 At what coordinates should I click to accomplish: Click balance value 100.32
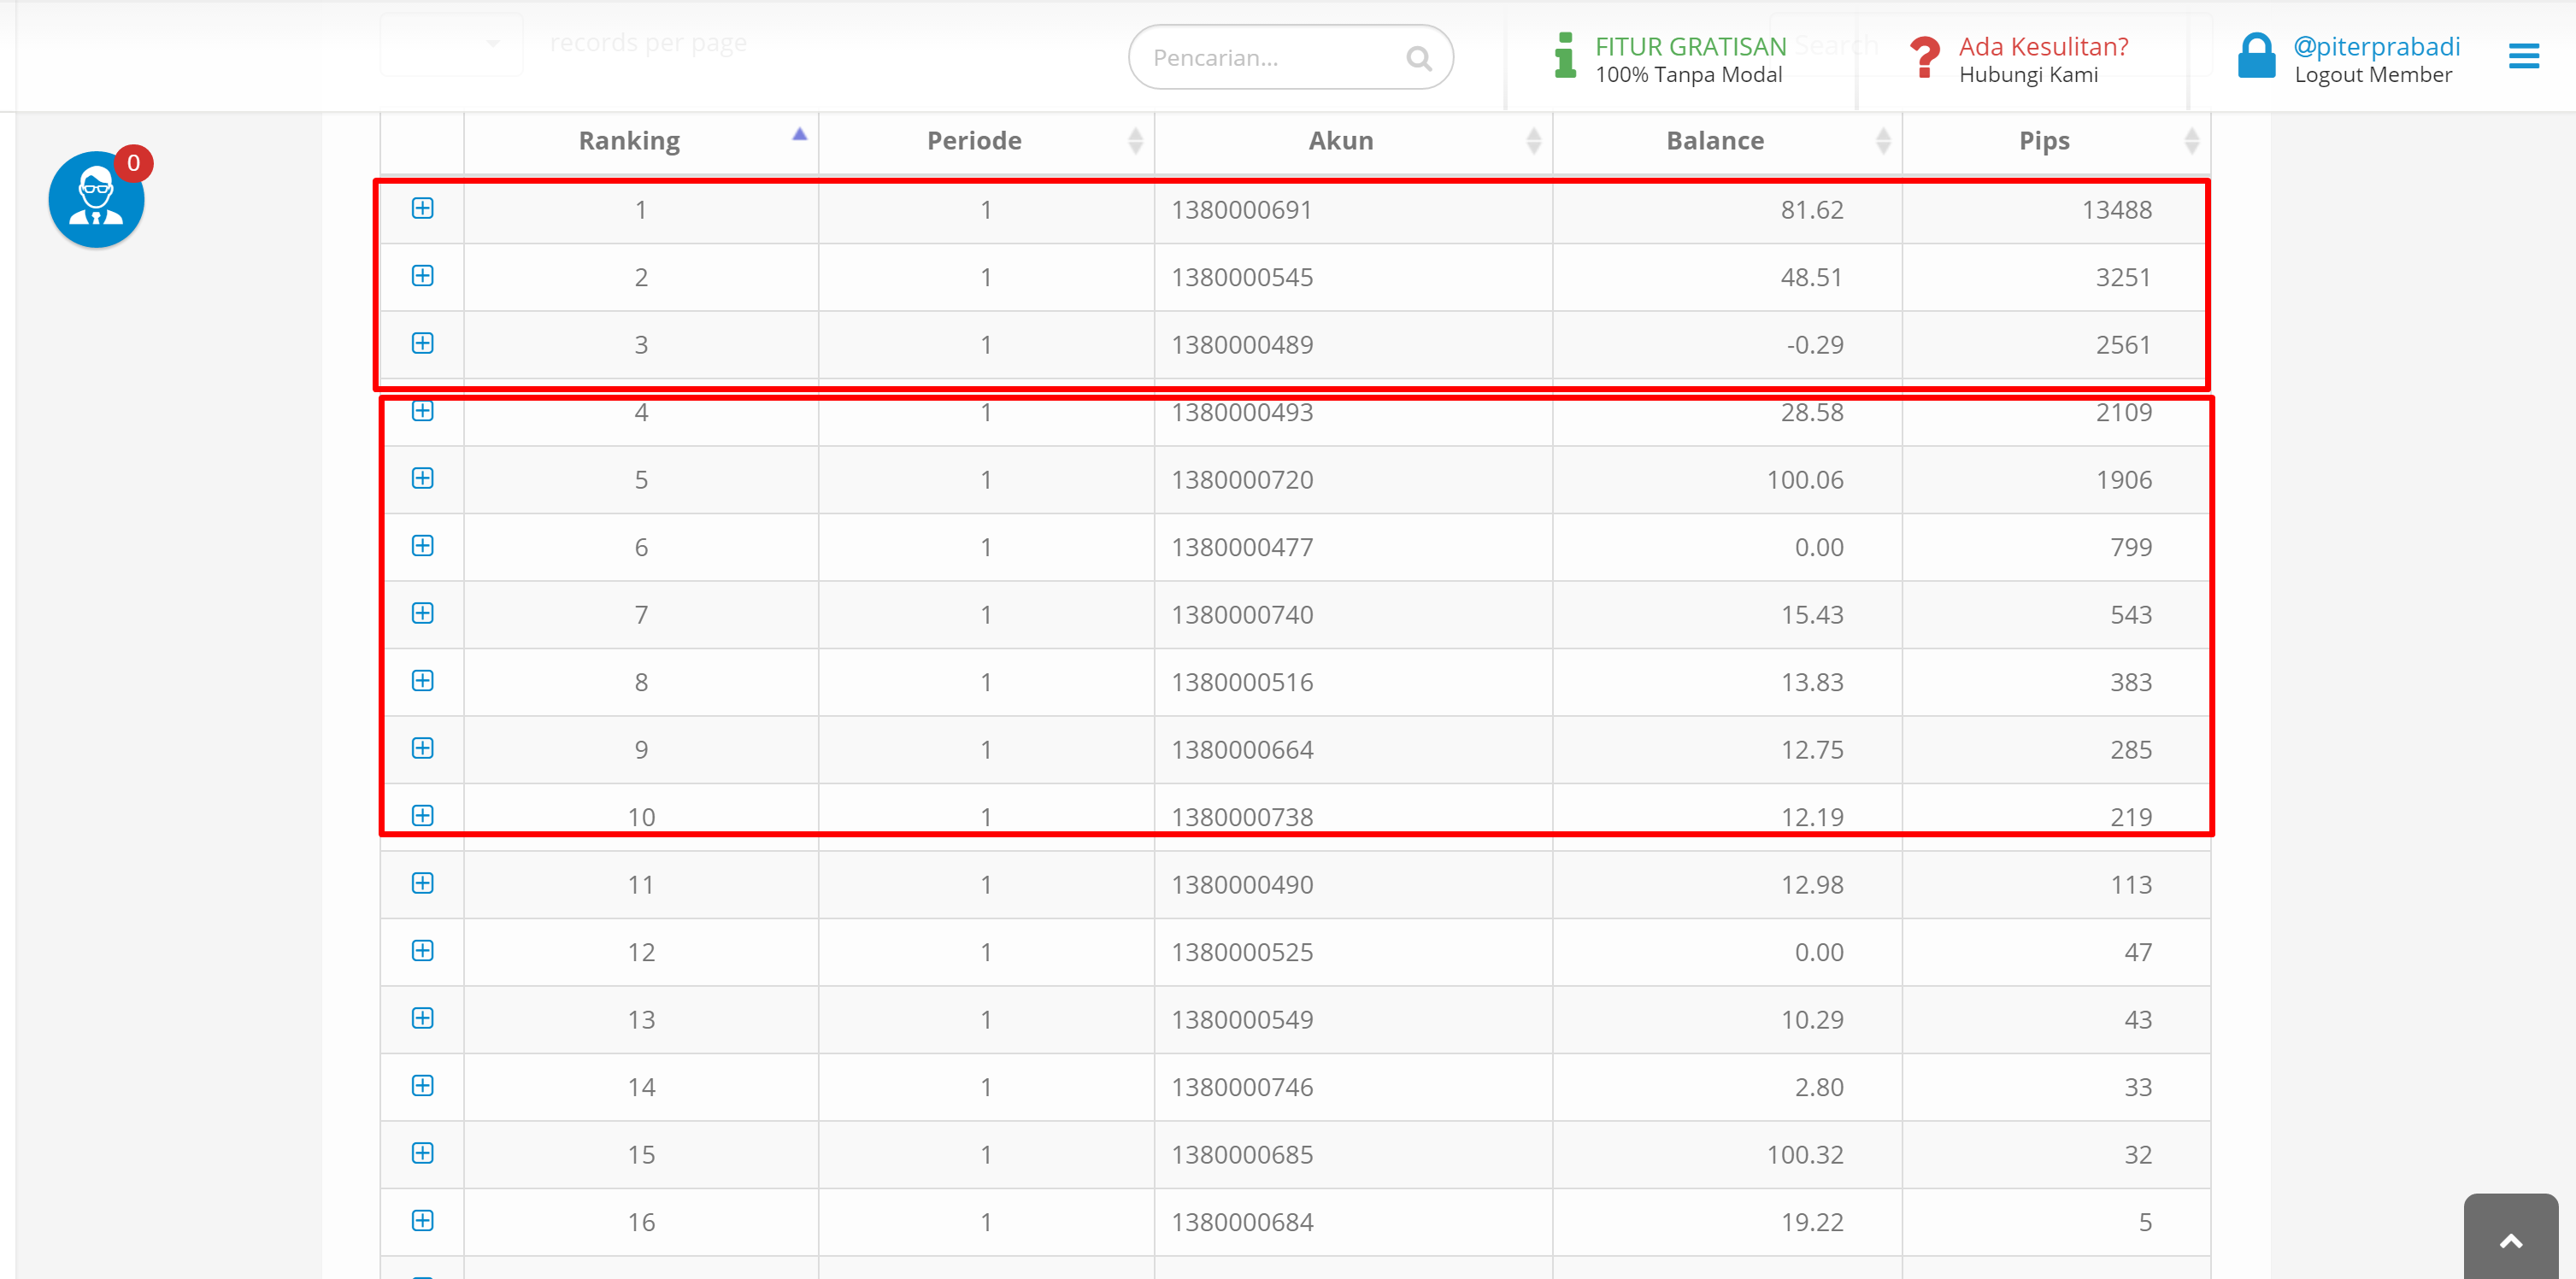coord(1804,1155)
